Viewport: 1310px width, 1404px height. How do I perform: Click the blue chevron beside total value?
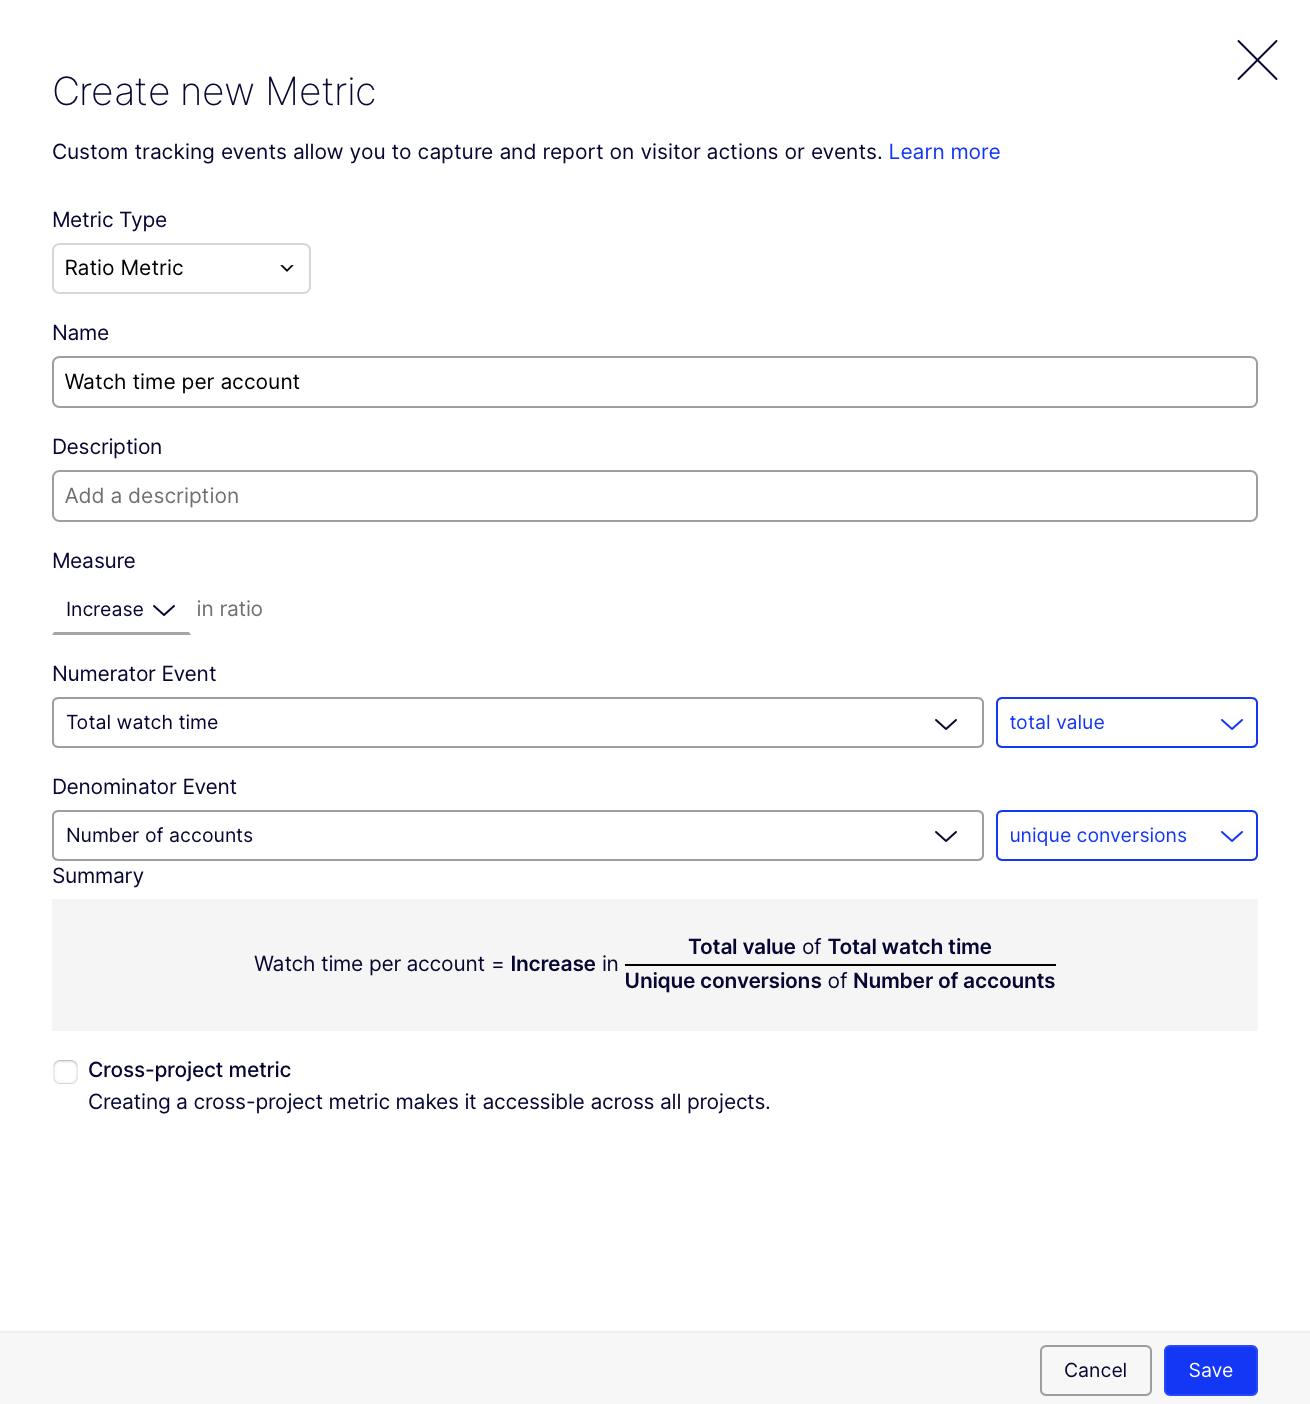pos(1232,724)
